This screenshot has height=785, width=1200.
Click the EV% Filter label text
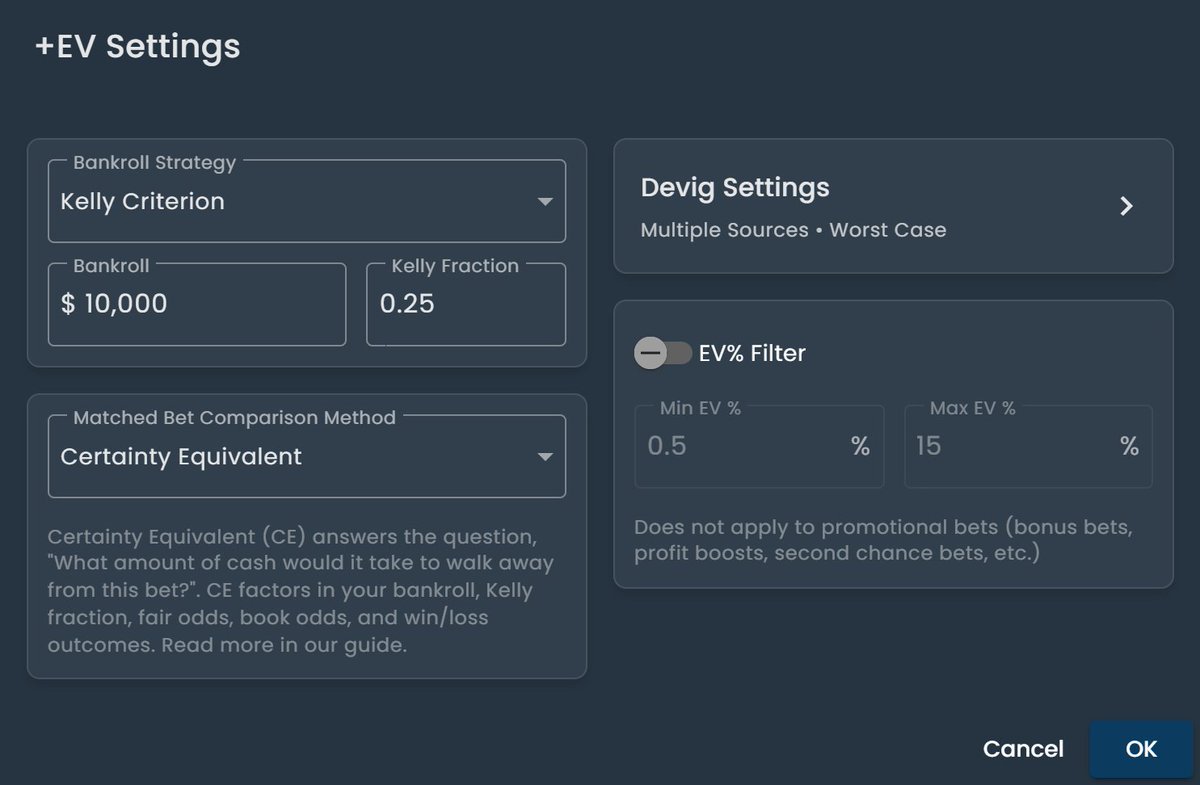[752, 353]
